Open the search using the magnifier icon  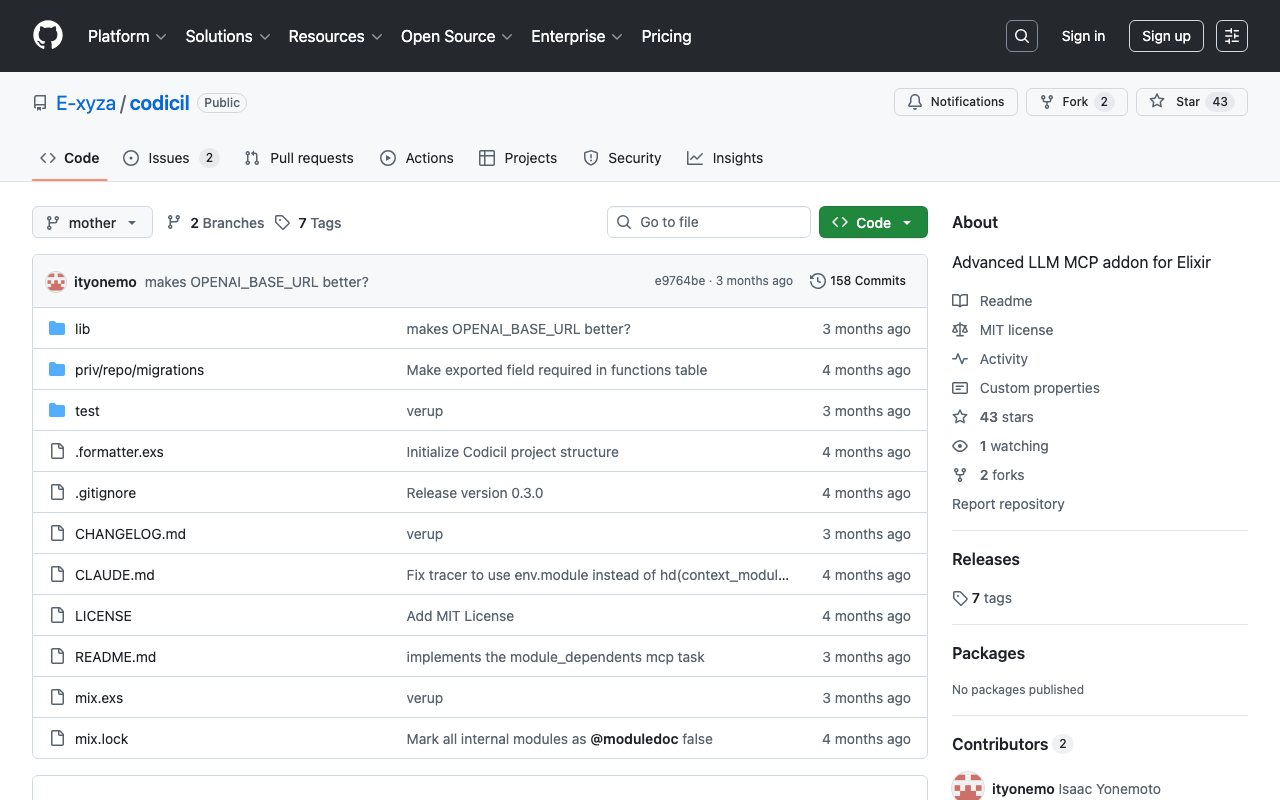point(1021,35)
